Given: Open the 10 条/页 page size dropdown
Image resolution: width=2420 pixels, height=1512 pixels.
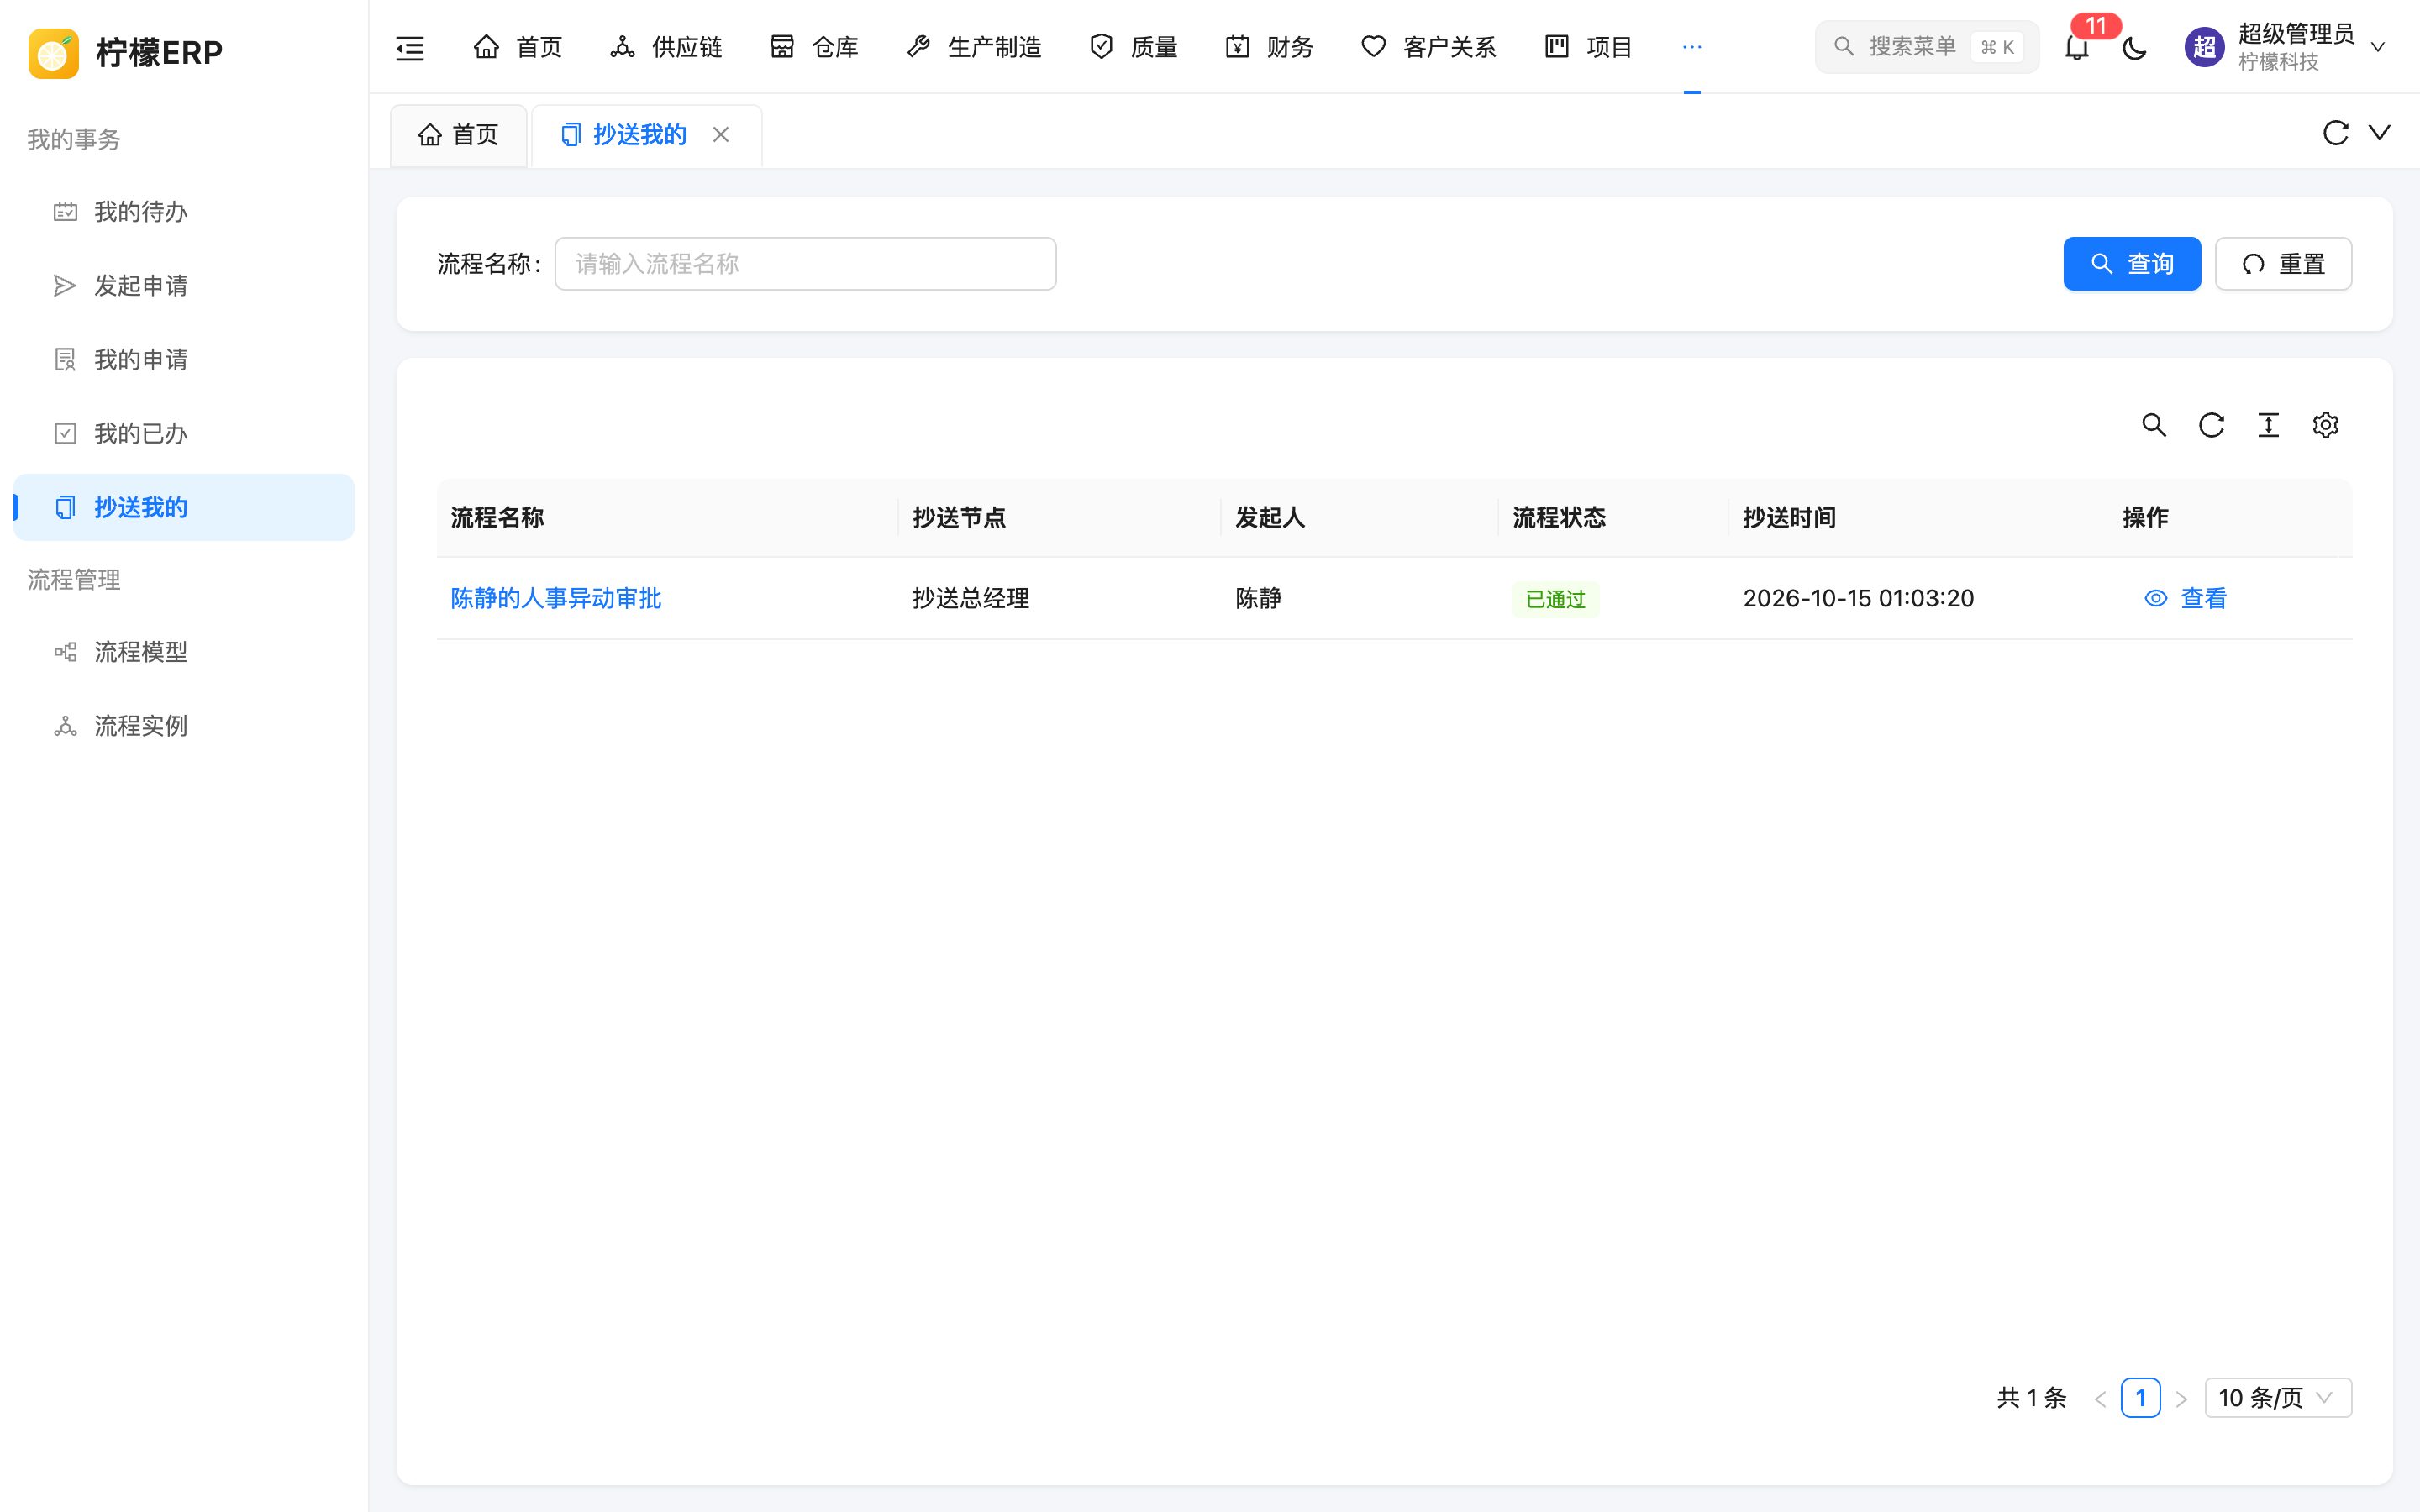Looking at the screenshot, I should pos(2278,1398).
